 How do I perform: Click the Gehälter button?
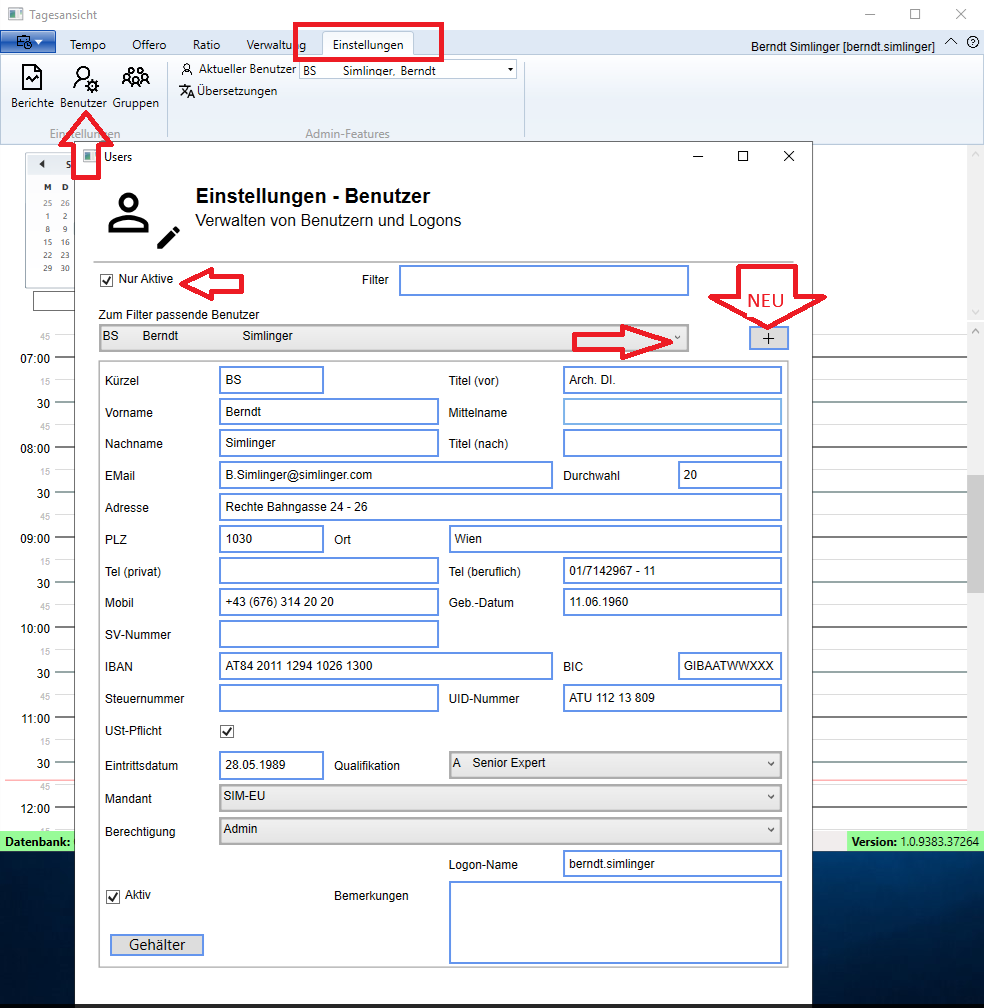point(157,945)
